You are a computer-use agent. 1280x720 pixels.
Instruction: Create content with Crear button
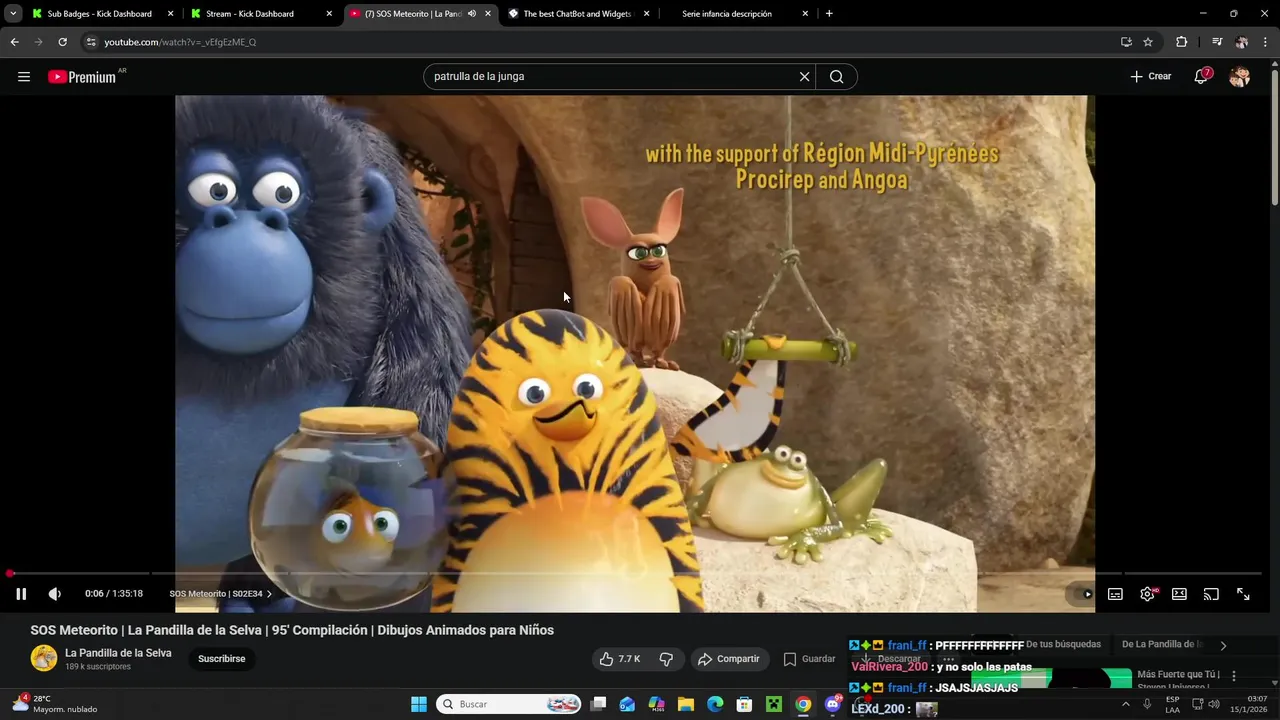tap(1151, 77)
